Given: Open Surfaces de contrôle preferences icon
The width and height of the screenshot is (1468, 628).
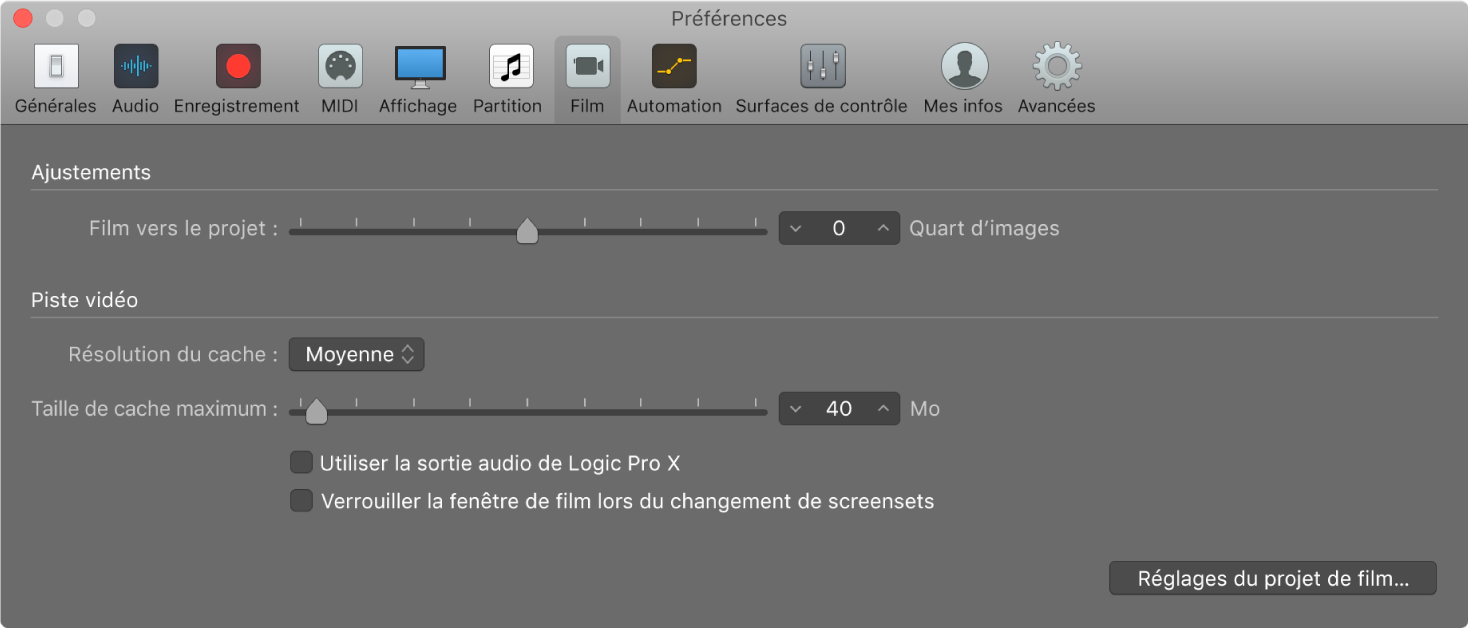Looking at the screenshot, I should pos(821,65).
